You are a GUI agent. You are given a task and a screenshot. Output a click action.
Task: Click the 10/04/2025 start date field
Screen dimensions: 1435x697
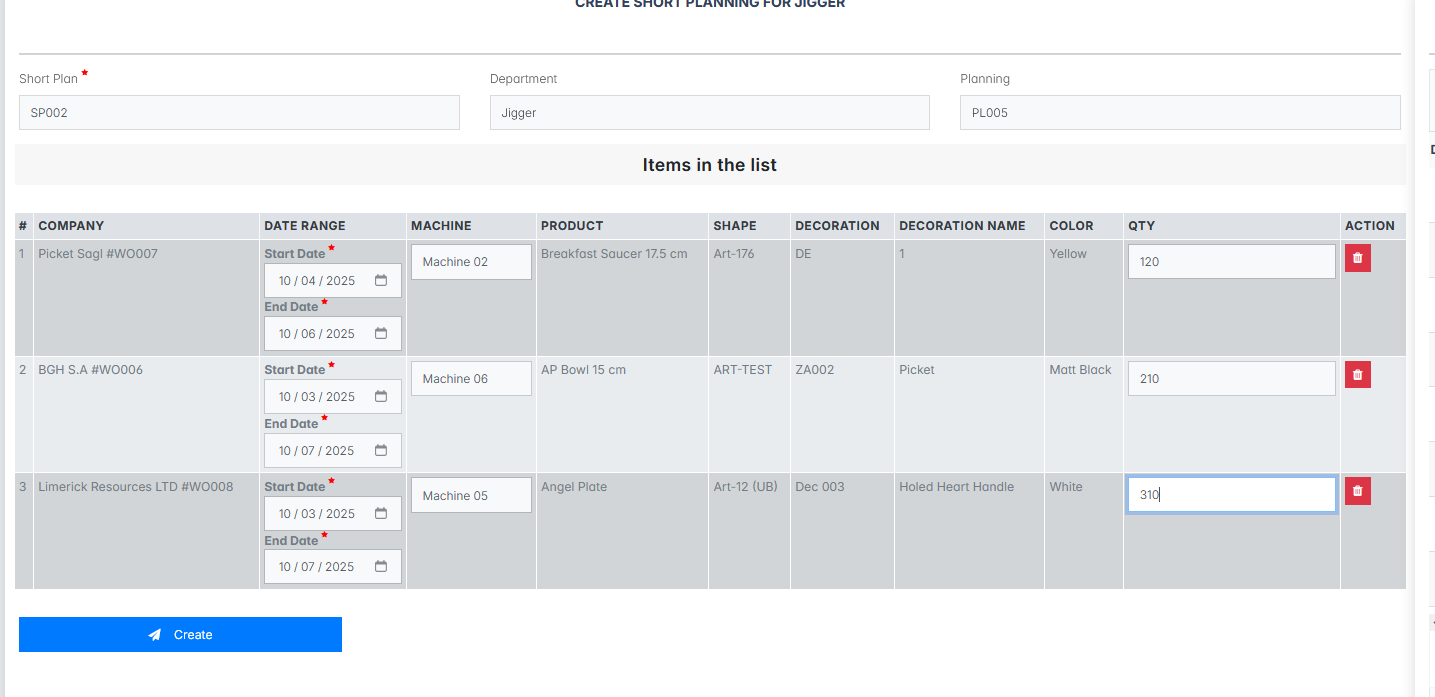click(318, 281)
